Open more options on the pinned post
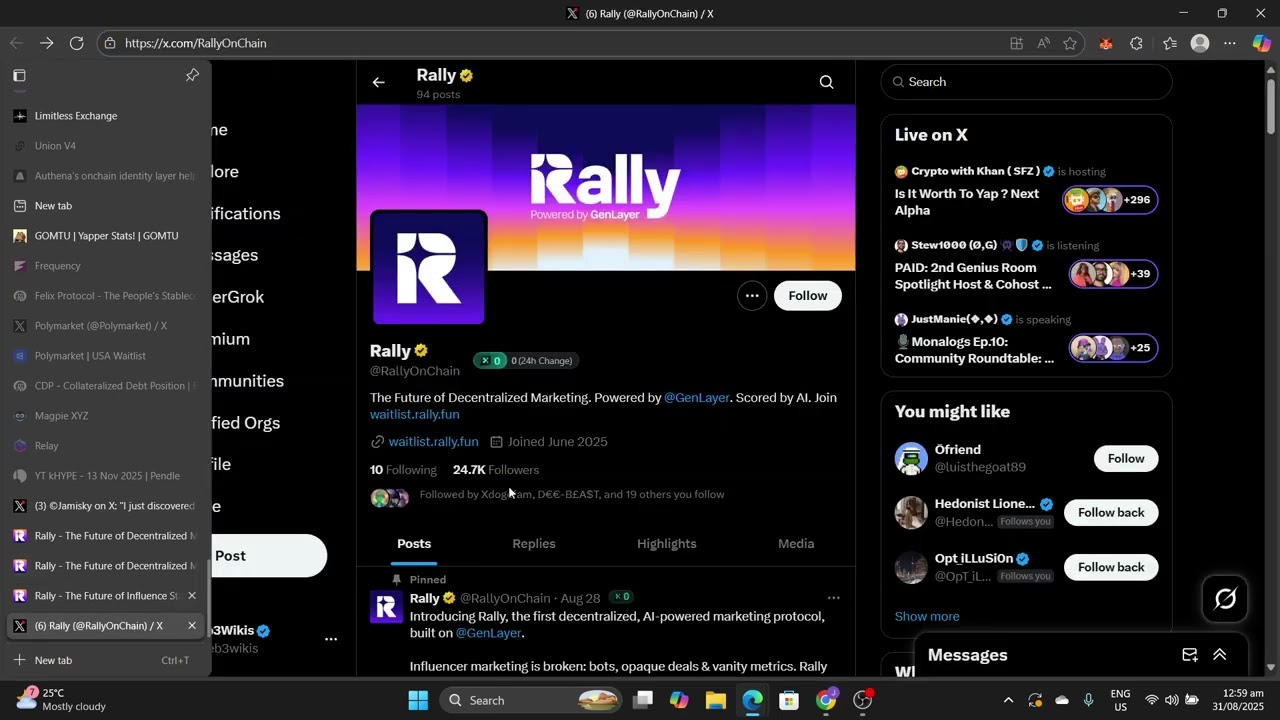This screenshot has height=720, width=1280. point(833,598)
